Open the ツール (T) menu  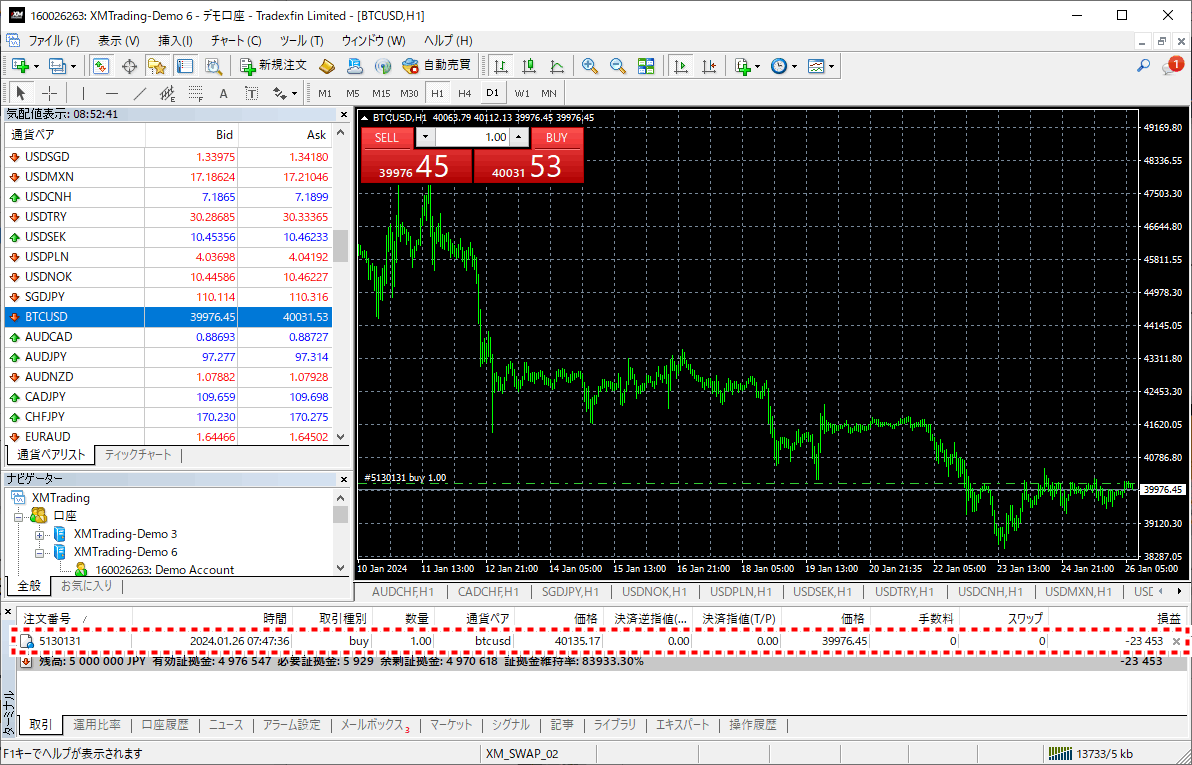(301, 40)
